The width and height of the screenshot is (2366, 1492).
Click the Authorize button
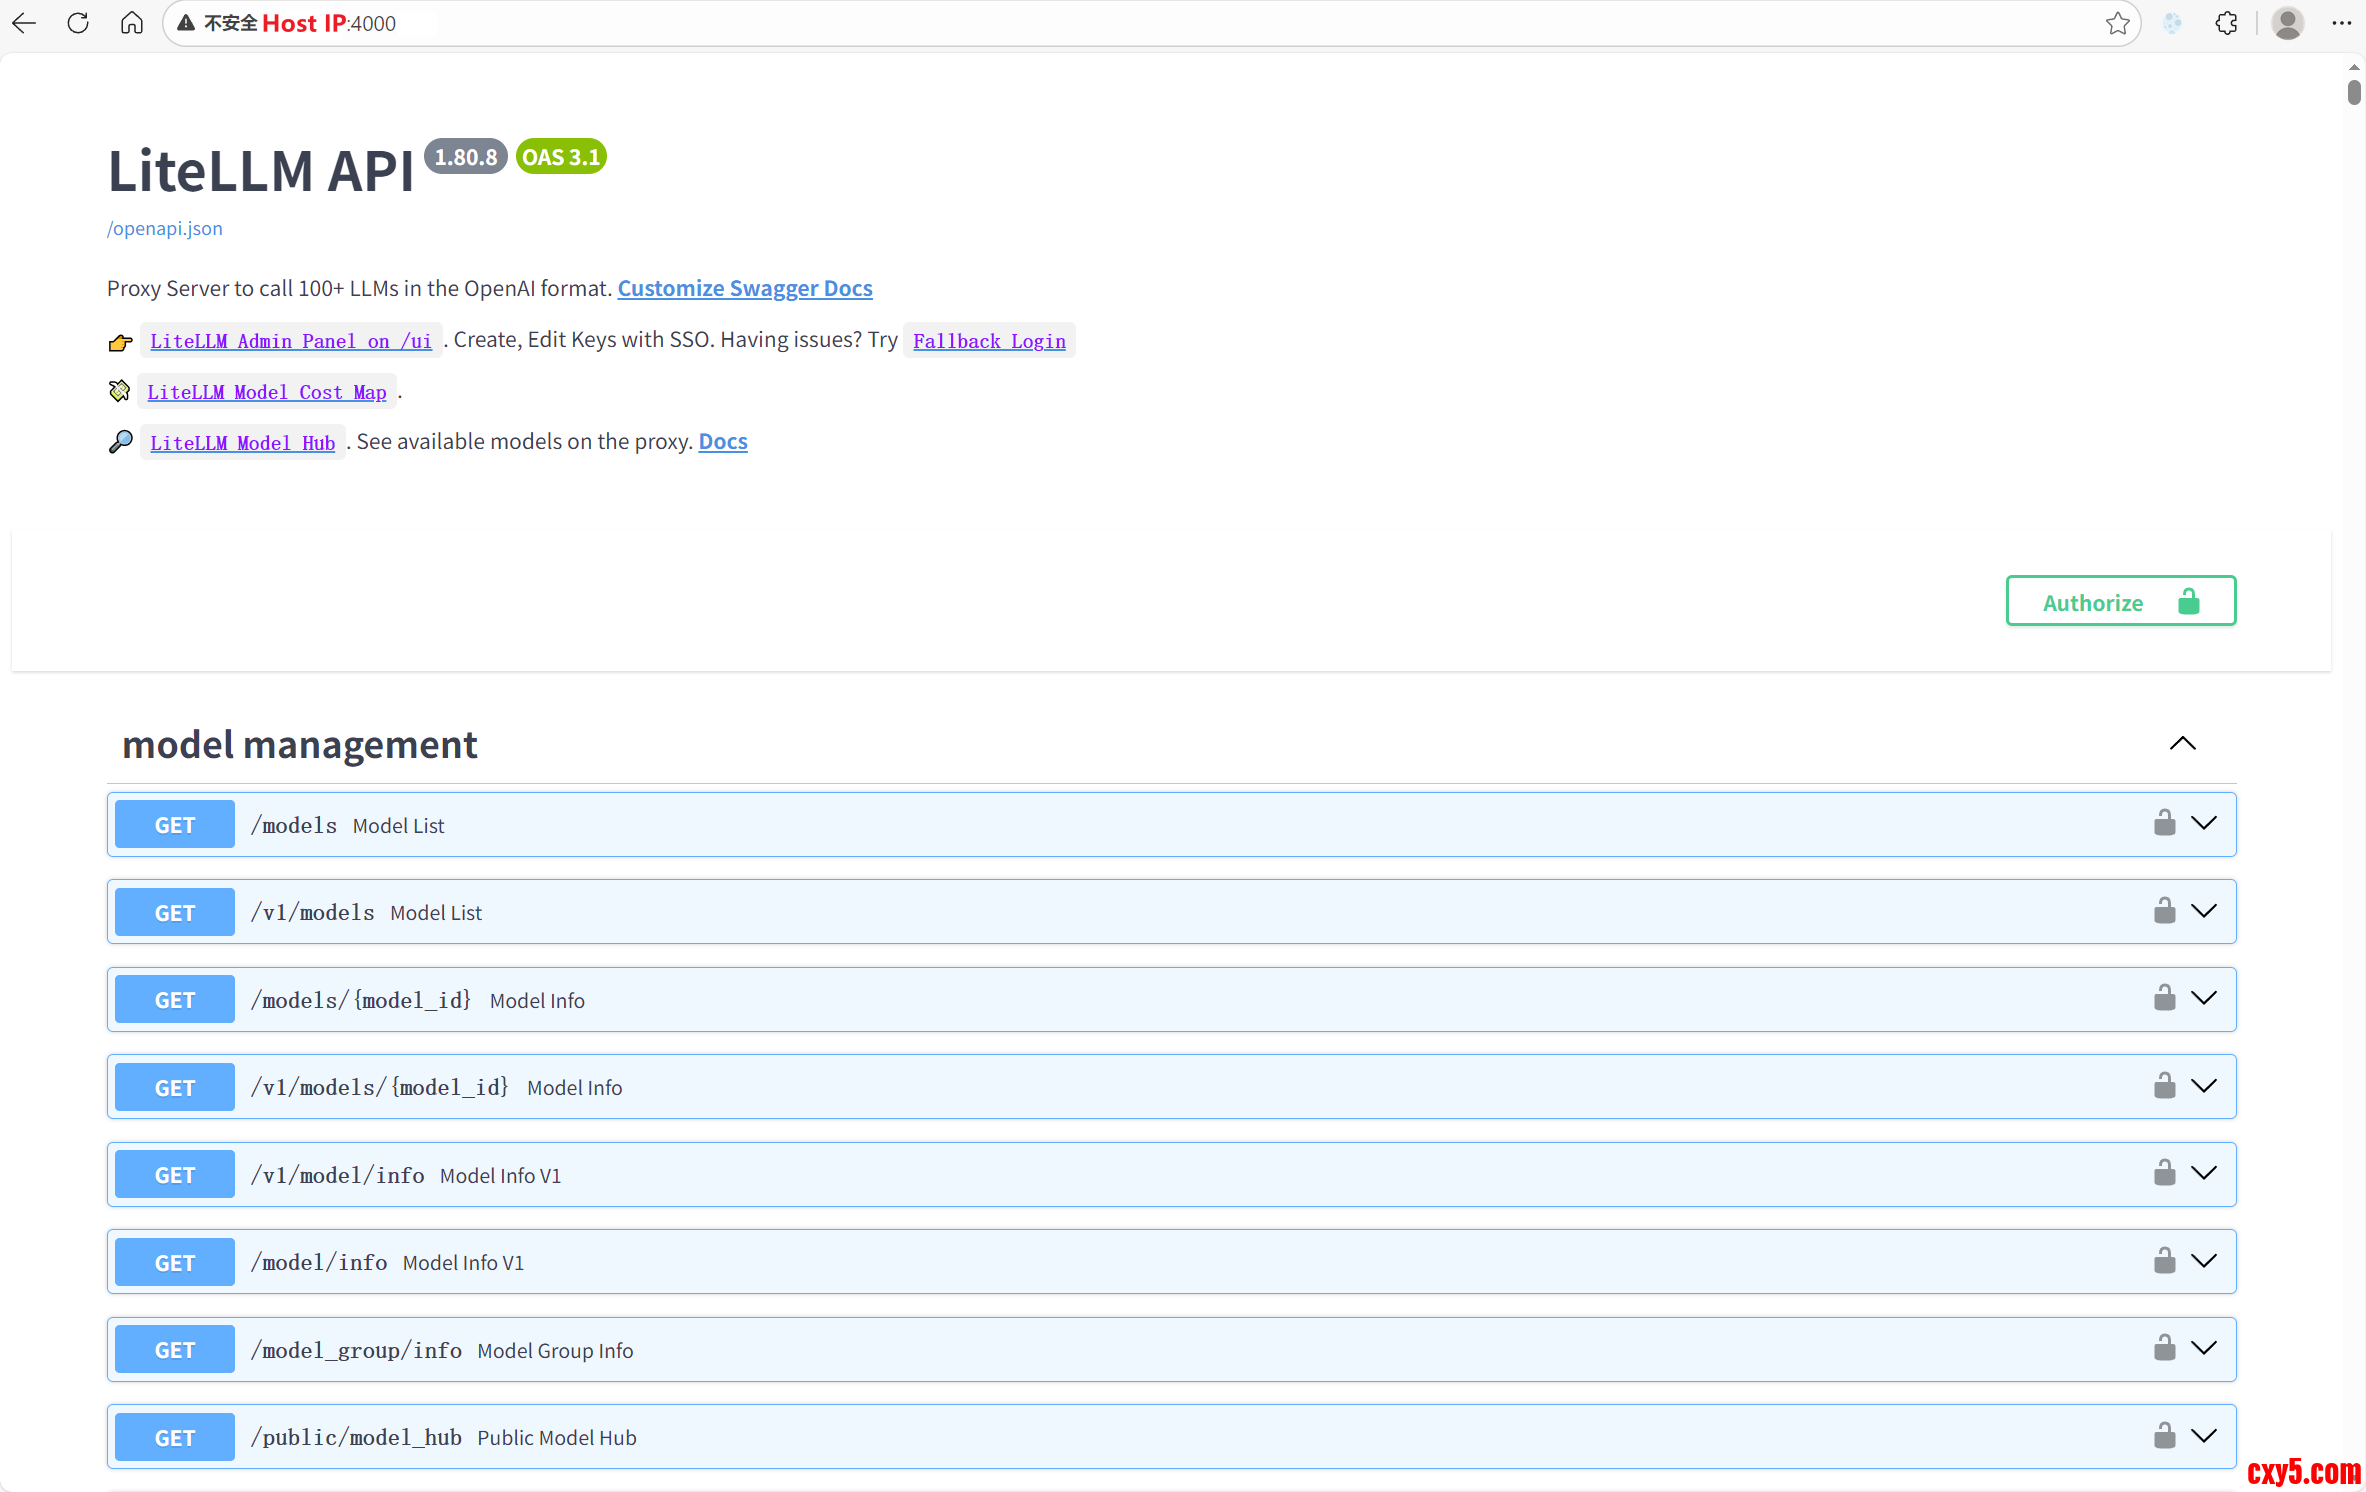2120,601
